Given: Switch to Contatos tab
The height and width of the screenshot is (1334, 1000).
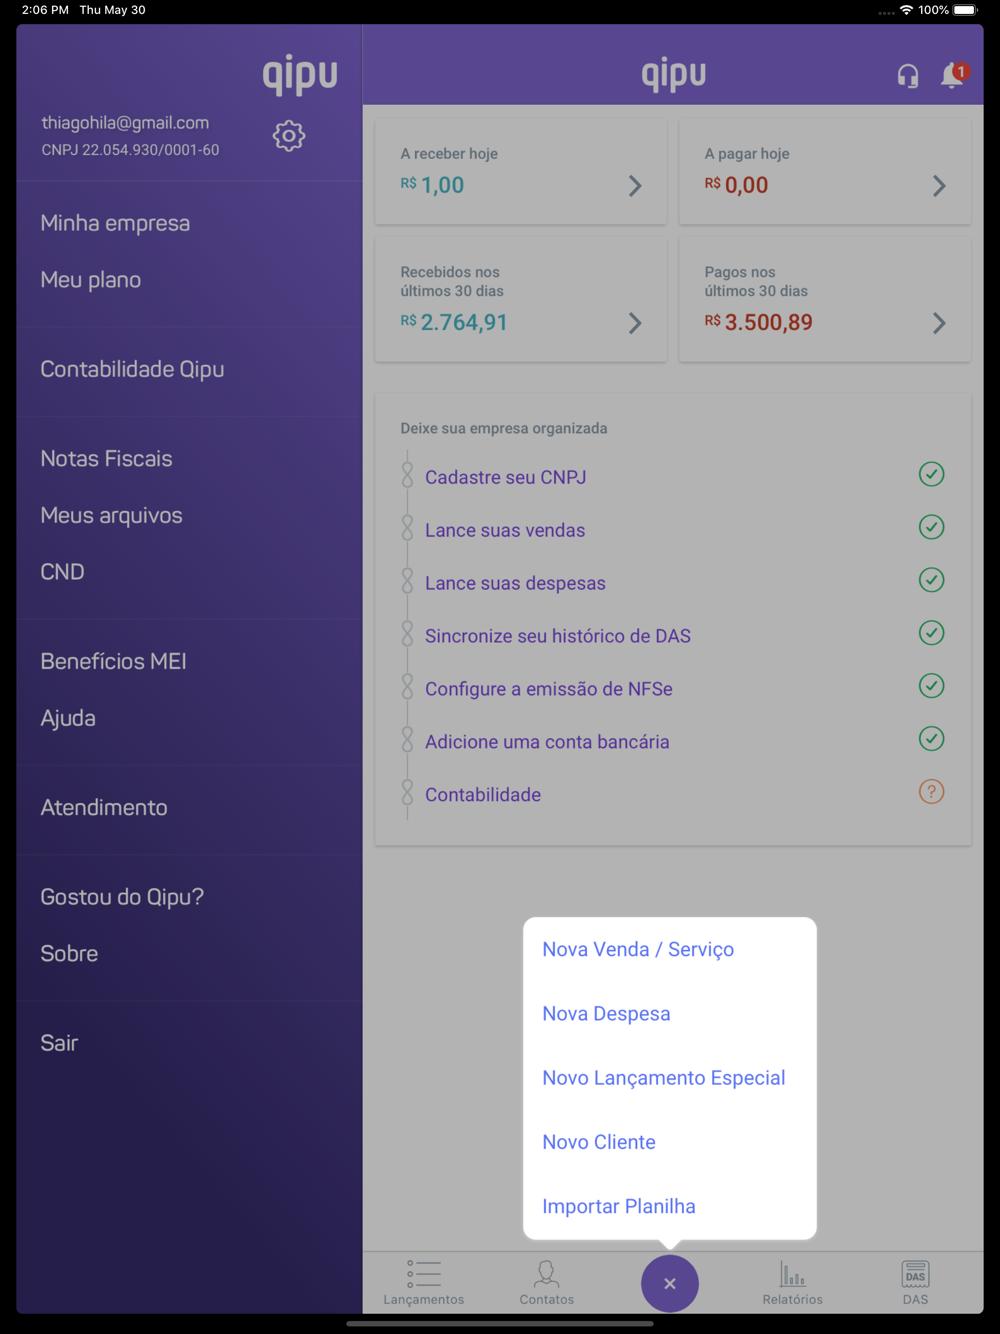Looking at the screenshot, I should 546,1282.
